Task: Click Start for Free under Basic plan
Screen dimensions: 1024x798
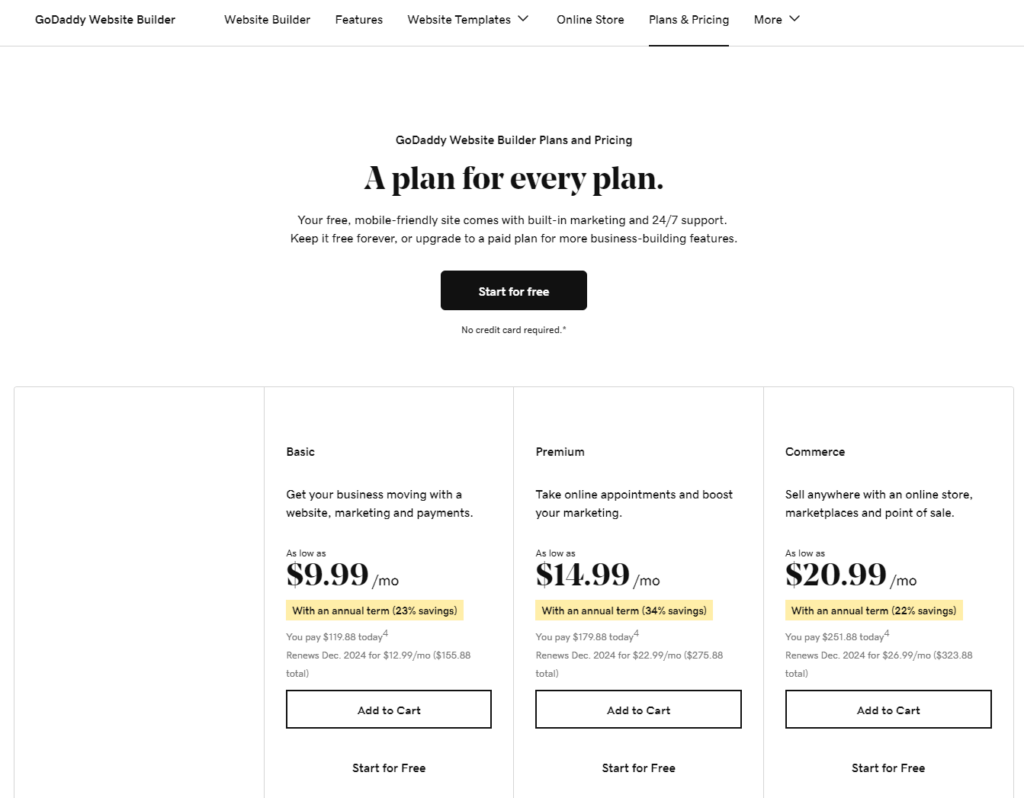Action: [388, 767]
